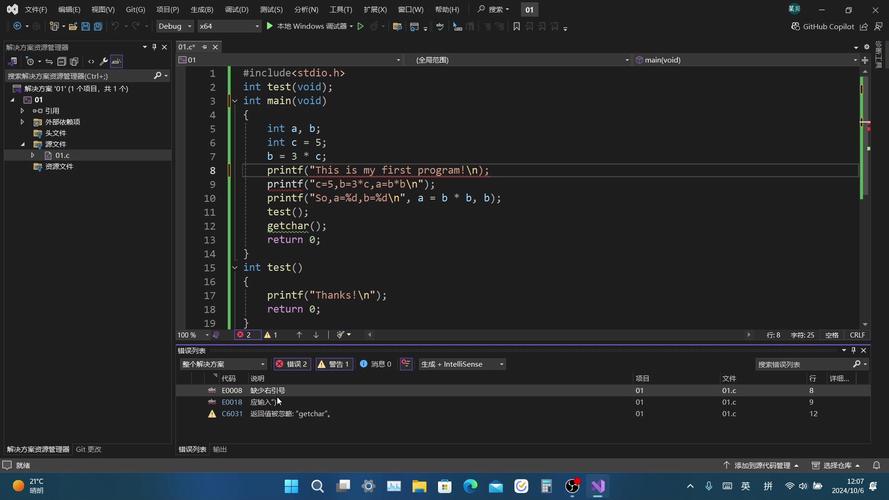Click the Save All icon
The image size is (889, 500).
point(98,26)
